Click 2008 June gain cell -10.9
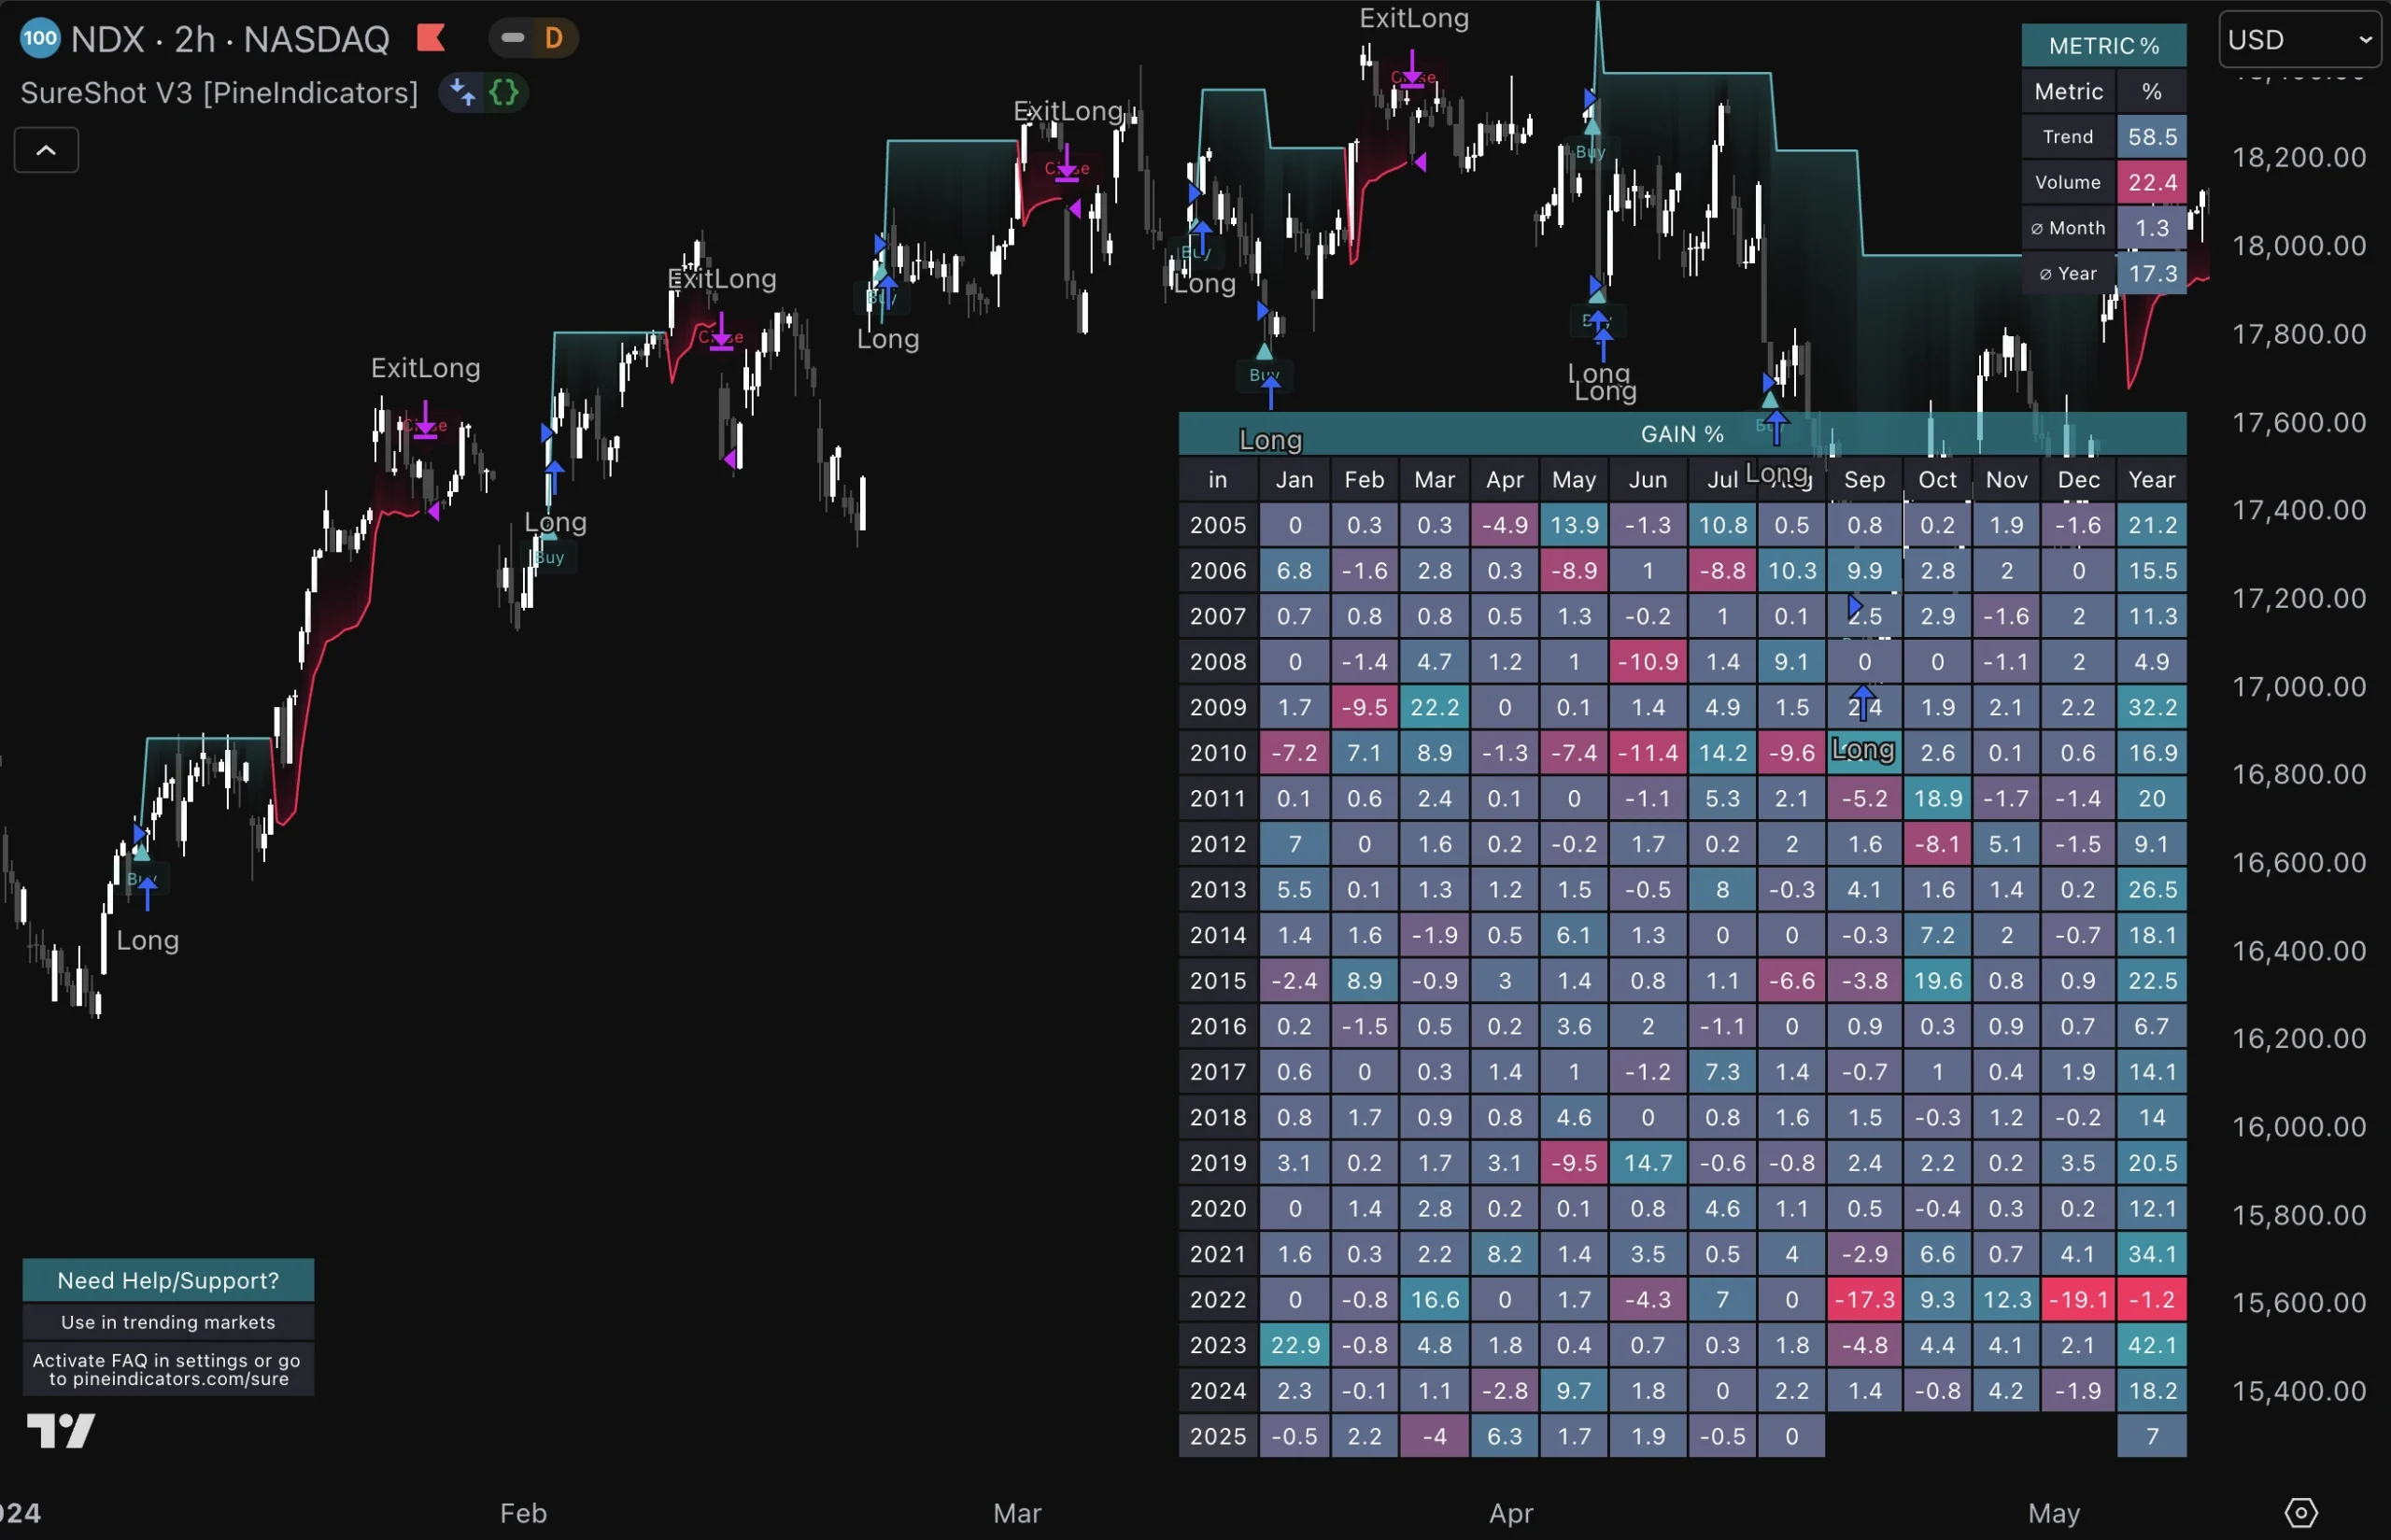 [1648, 662]
